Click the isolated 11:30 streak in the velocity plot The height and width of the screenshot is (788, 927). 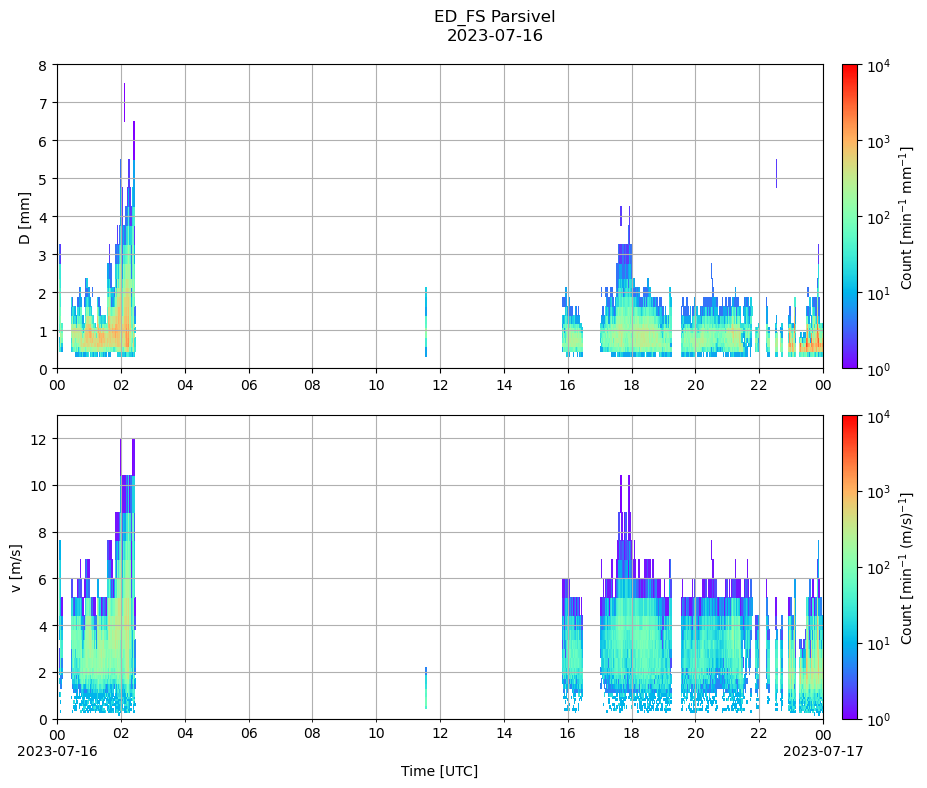[426, 688]
